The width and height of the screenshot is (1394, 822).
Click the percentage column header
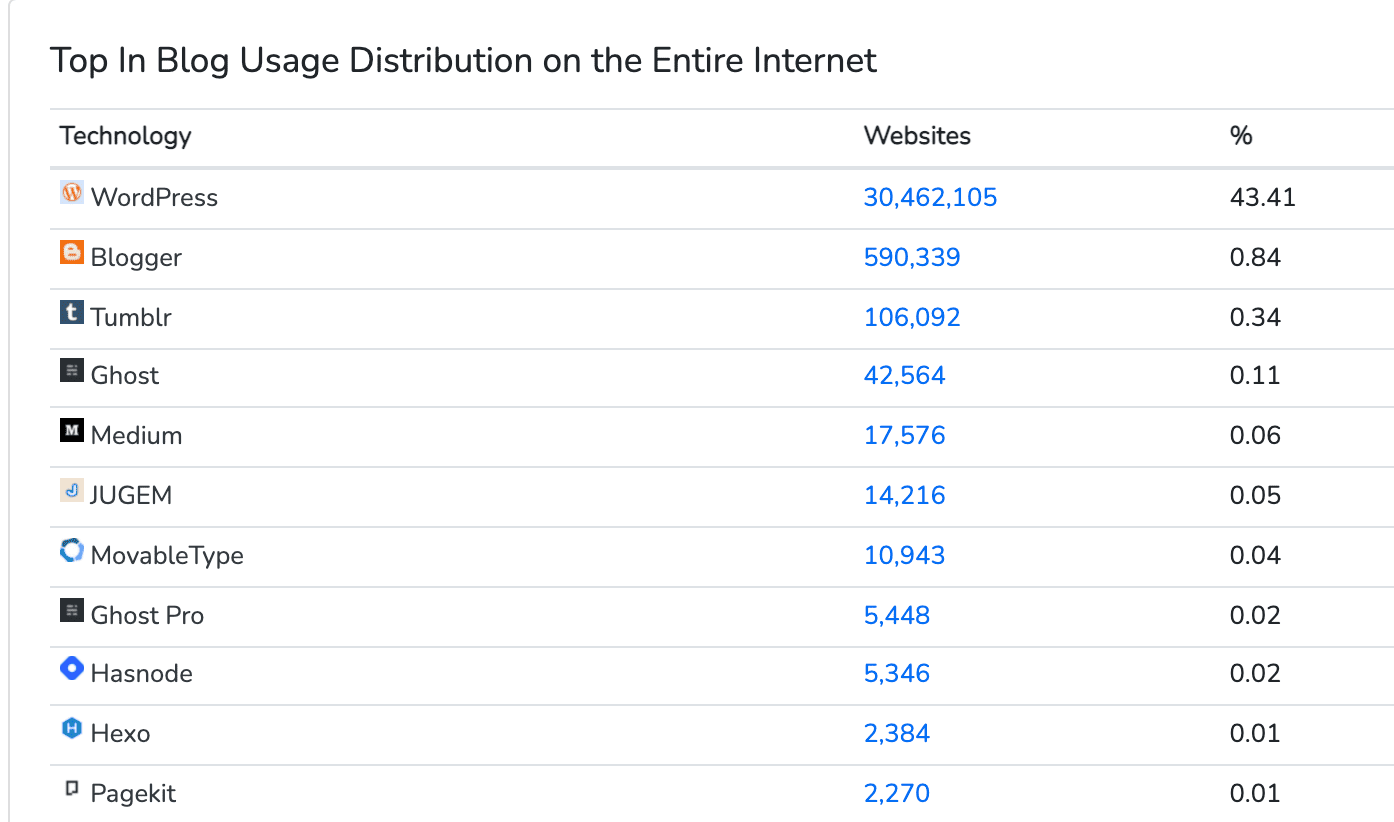pos(1241,136)
